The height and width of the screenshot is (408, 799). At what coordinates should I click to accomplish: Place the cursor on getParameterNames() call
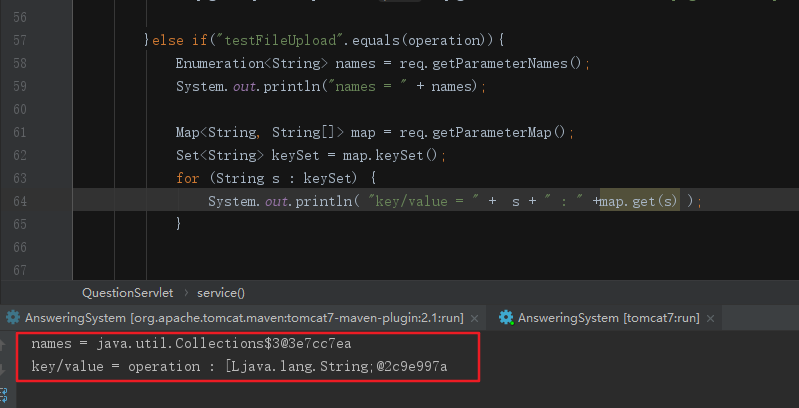pos(507,63)
